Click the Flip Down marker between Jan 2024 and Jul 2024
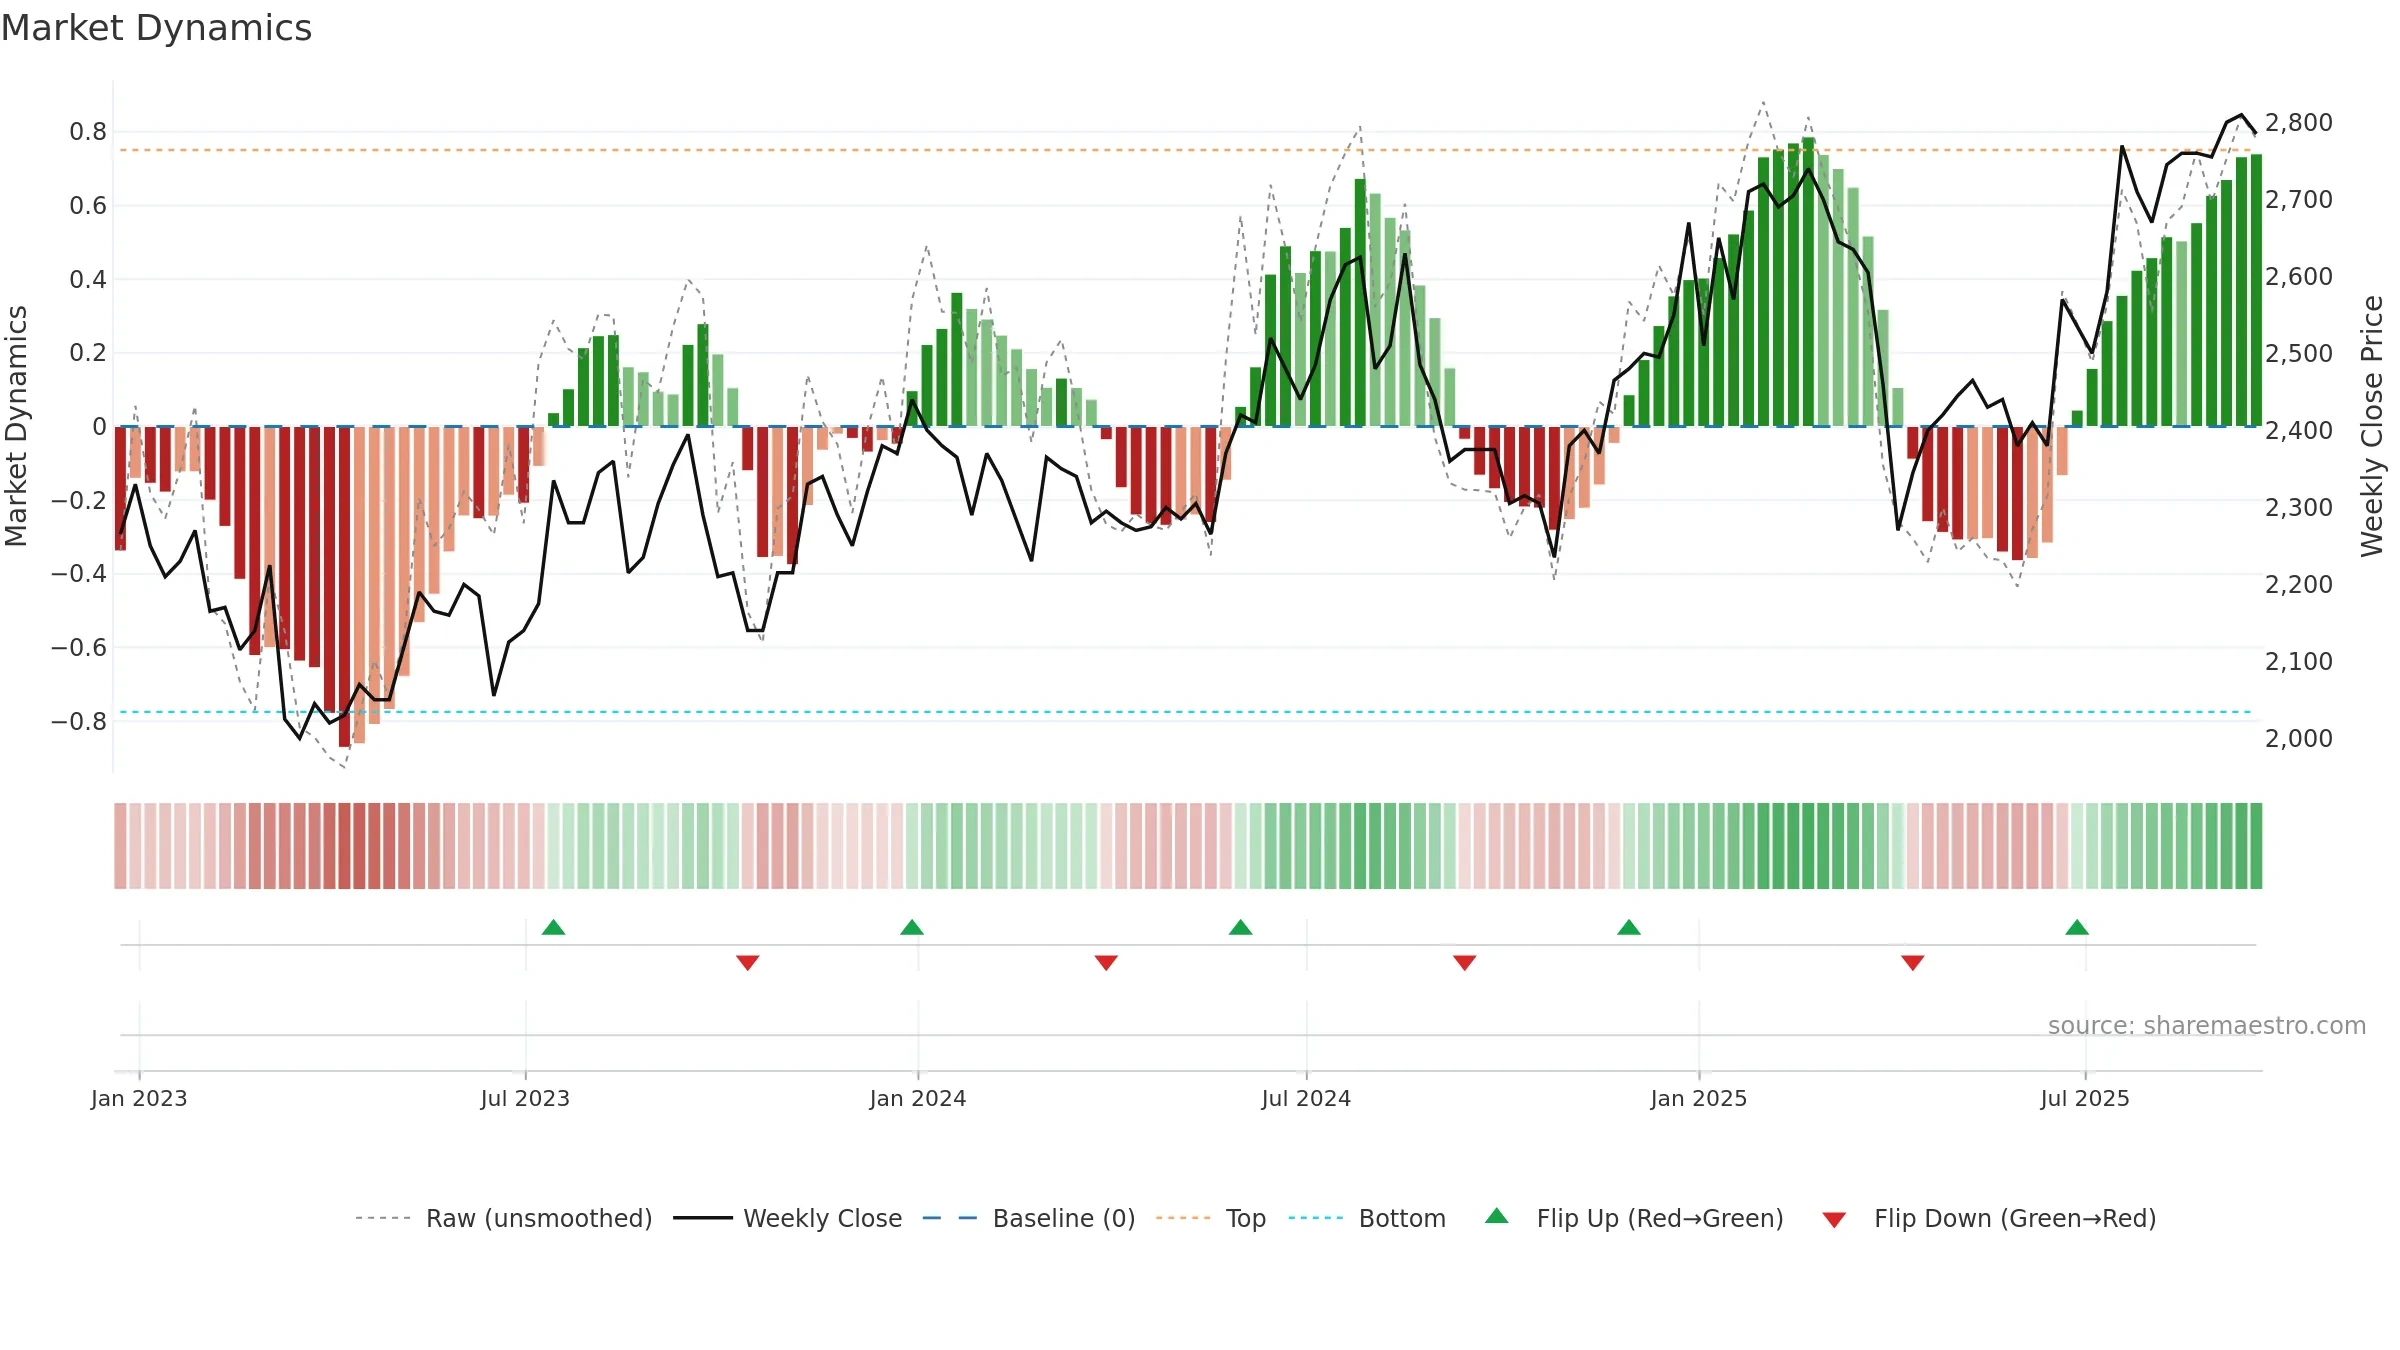2400x1350 pixels. point(1106,962)
